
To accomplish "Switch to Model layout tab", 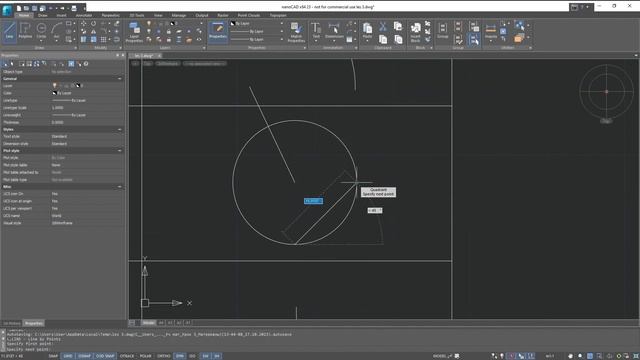I will [x=149, y=323].
